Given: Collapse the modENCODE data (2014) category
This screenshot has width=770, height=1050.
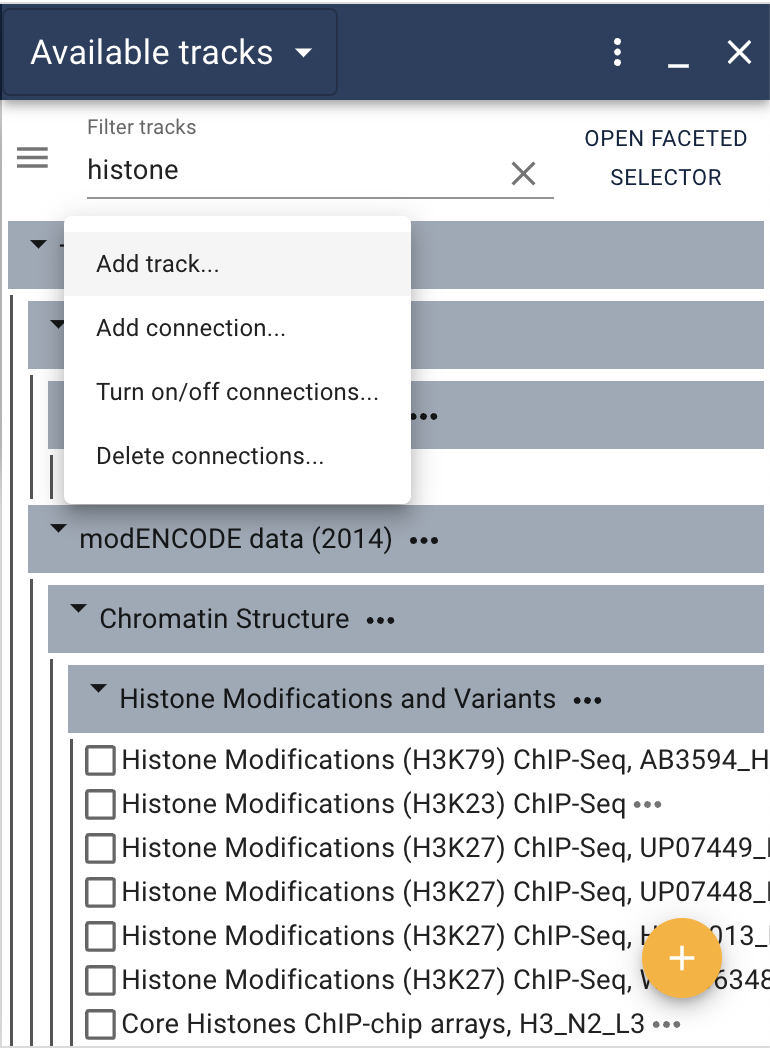Looking at the screenshot, I should pyautogui.click(x=58, y=529).
